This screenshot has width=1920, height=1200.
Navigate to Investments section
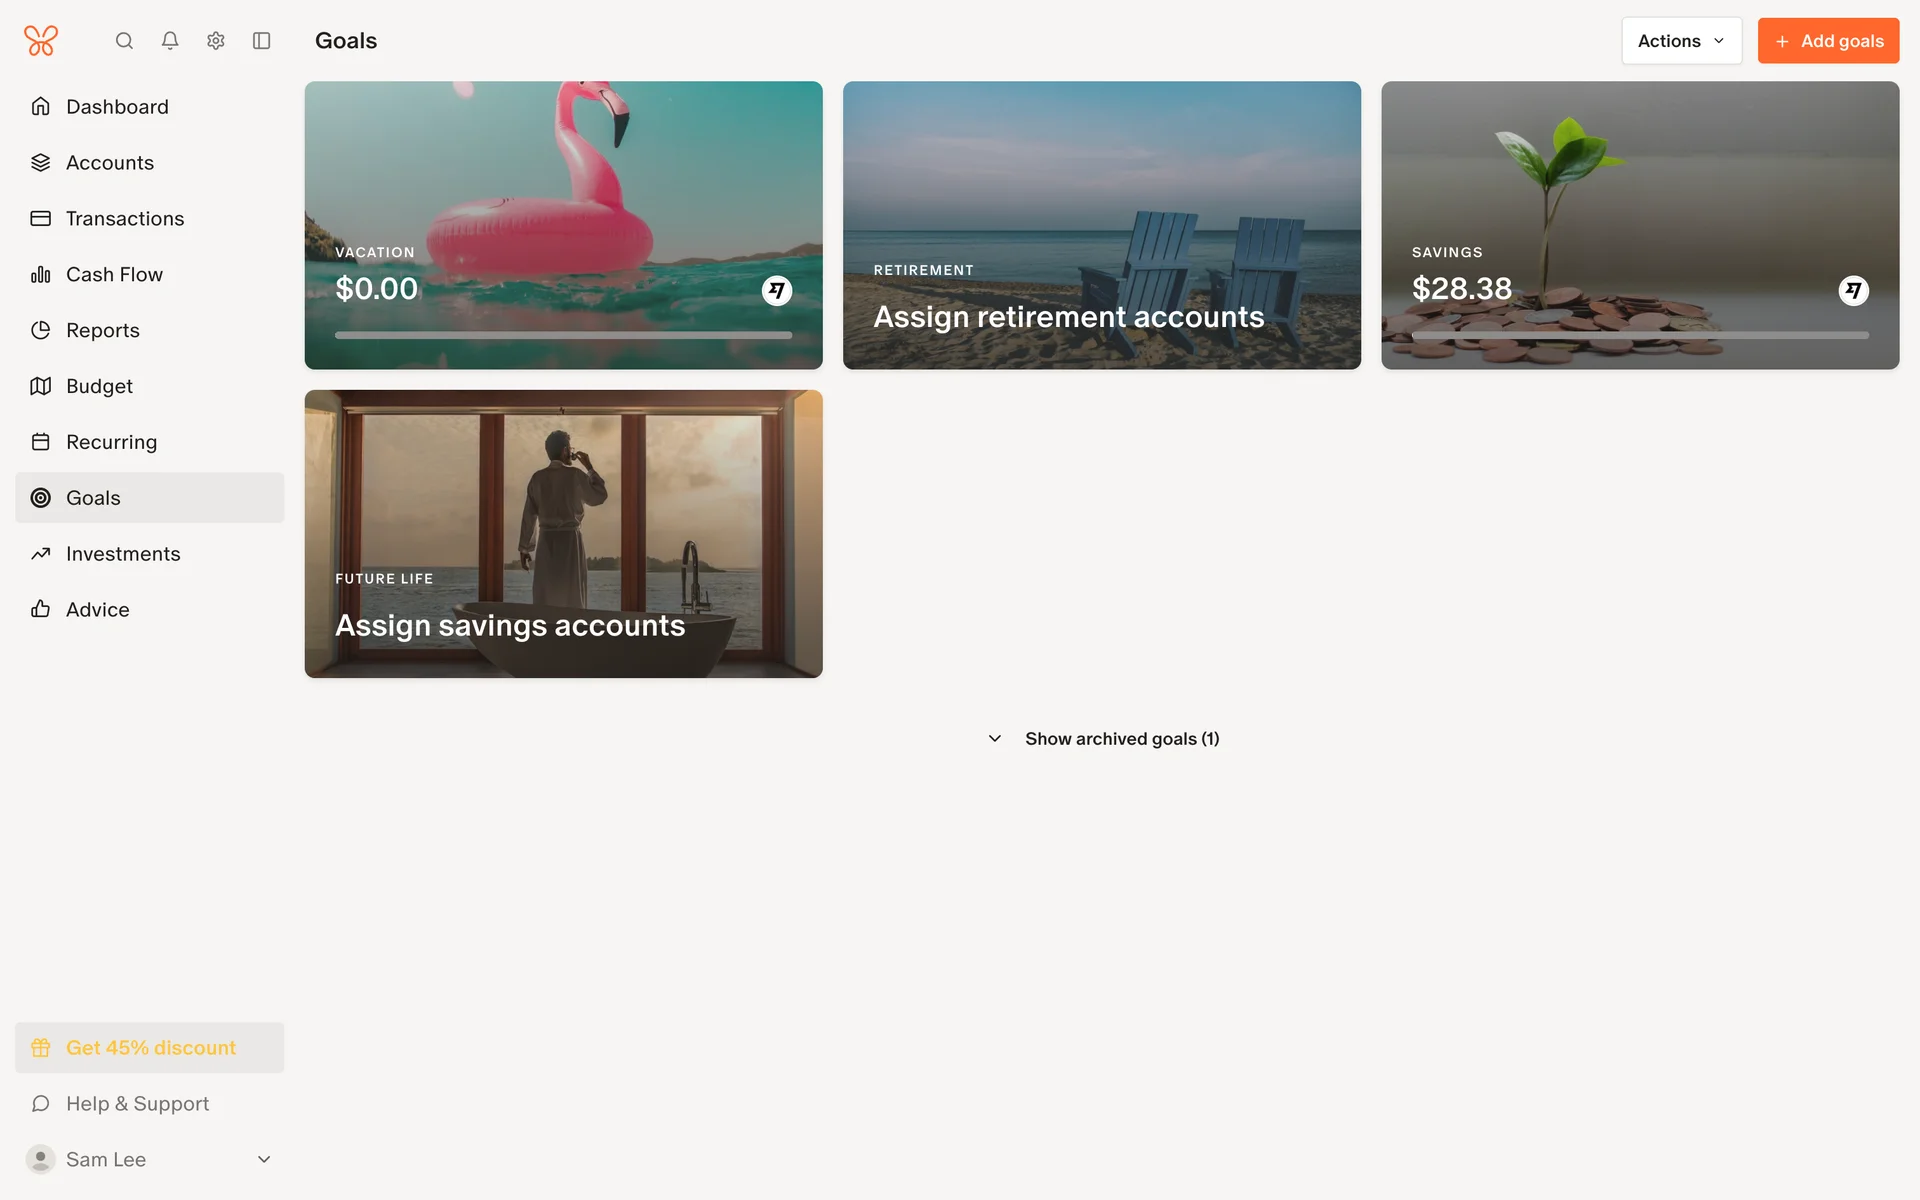click(123, 554)
